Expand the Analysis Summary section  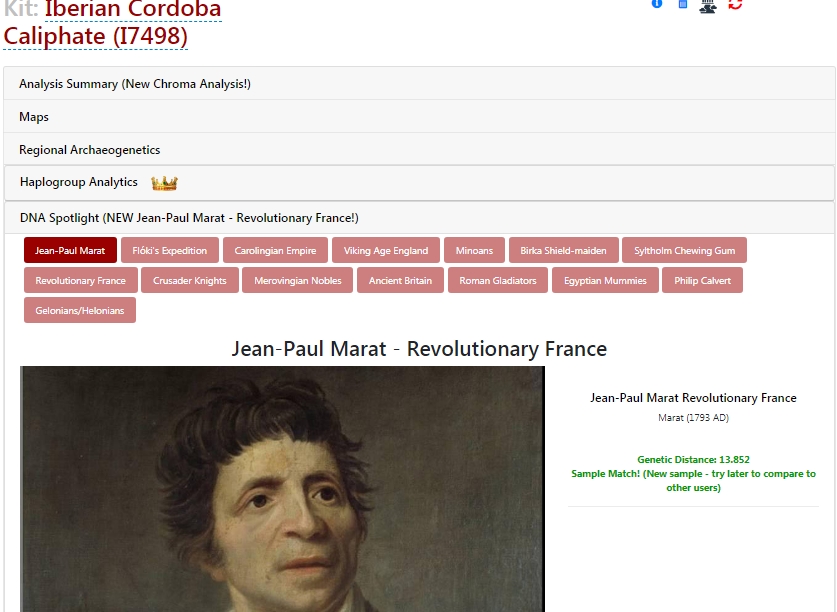click(419, 84)
